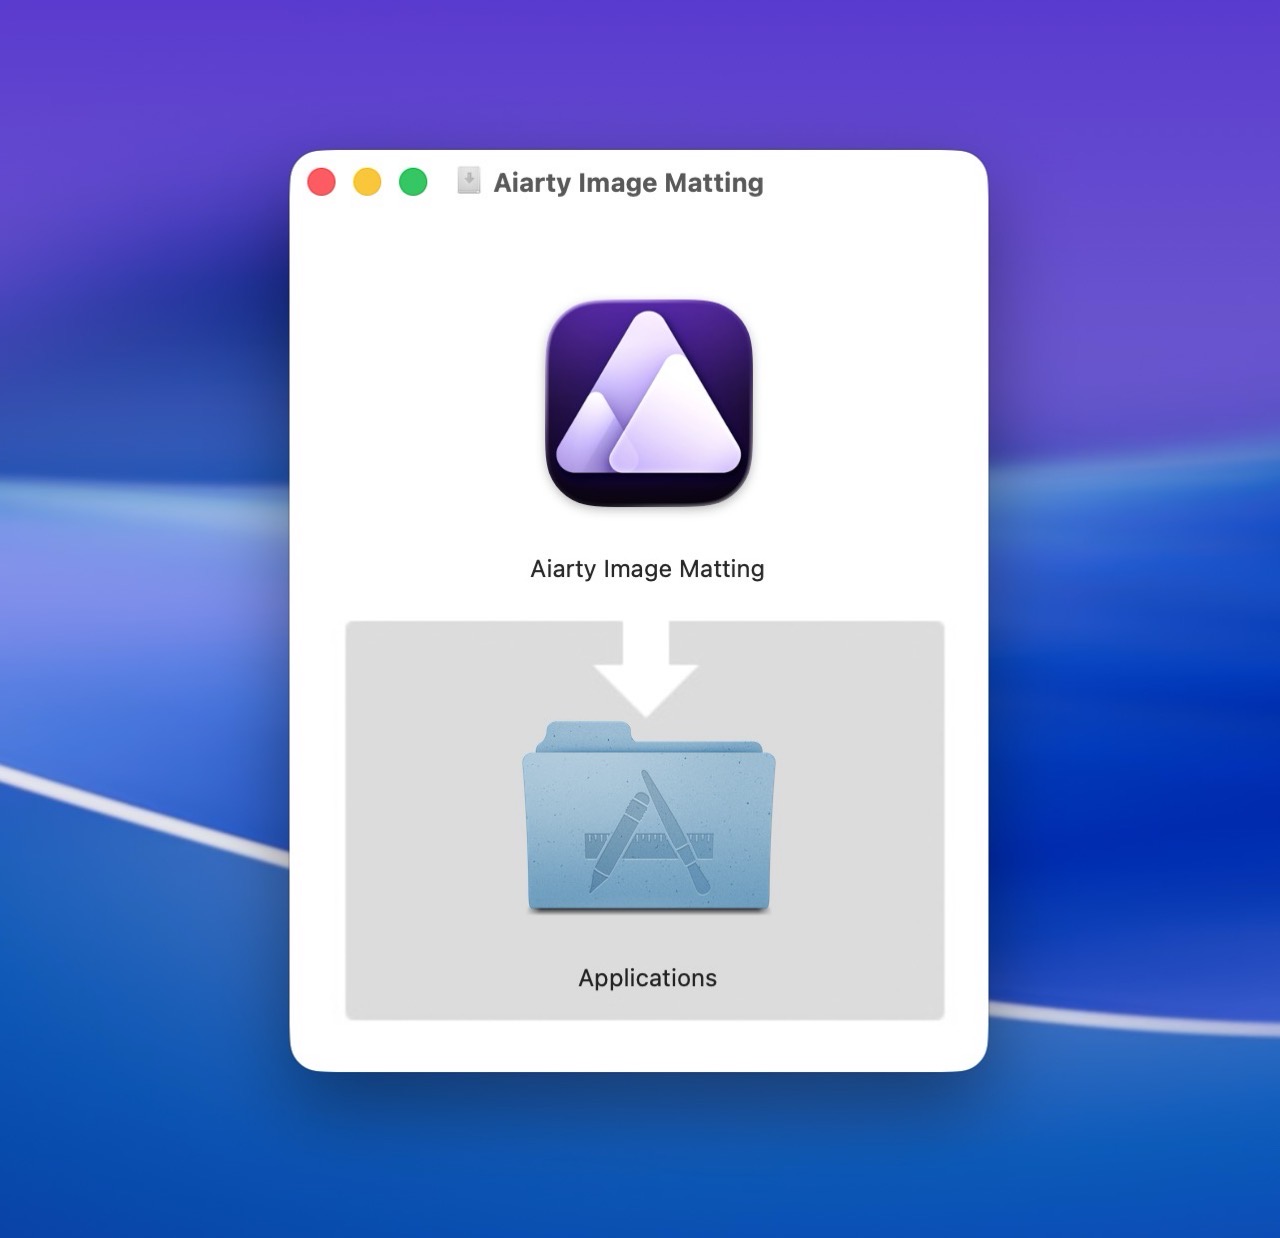Select the "Aiarty Image Matting" label below icon
Image resolution: width=1280 pixels, height=1238 pixels.
647,569
